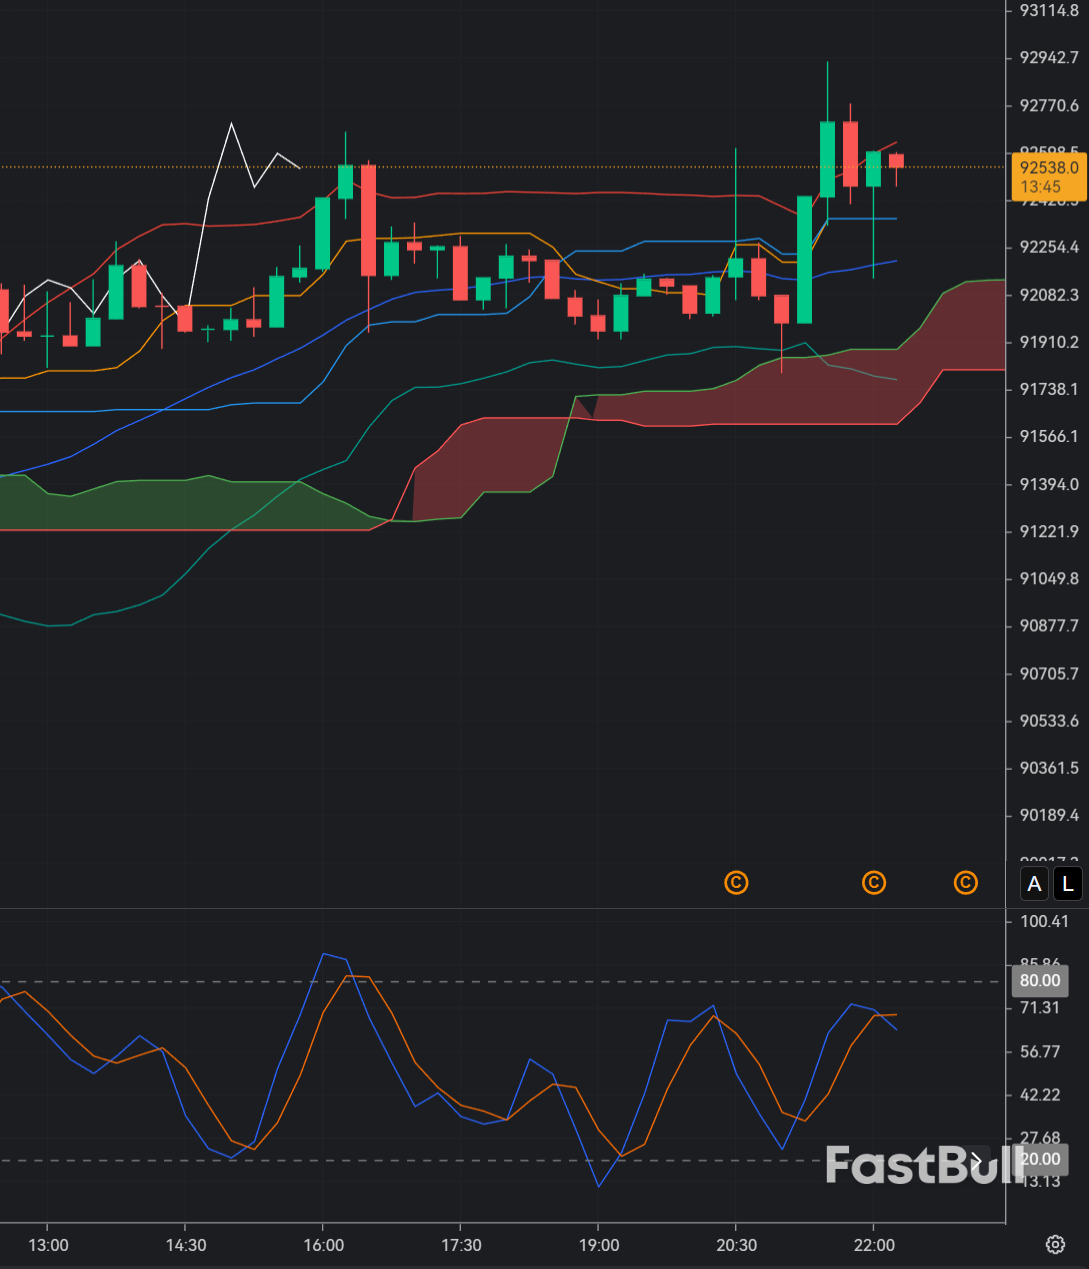
Task: Click the first © attribution icon above the price axis buttons
Action: coord(736,883)
